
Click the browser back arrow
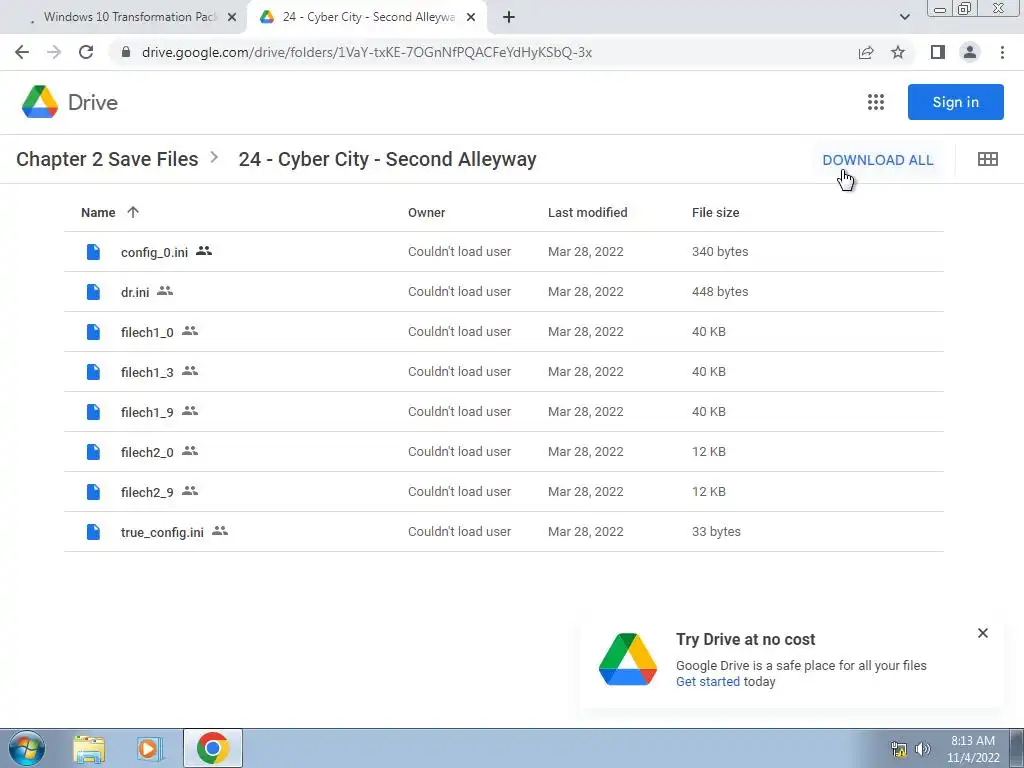click(x=22, y=52)
